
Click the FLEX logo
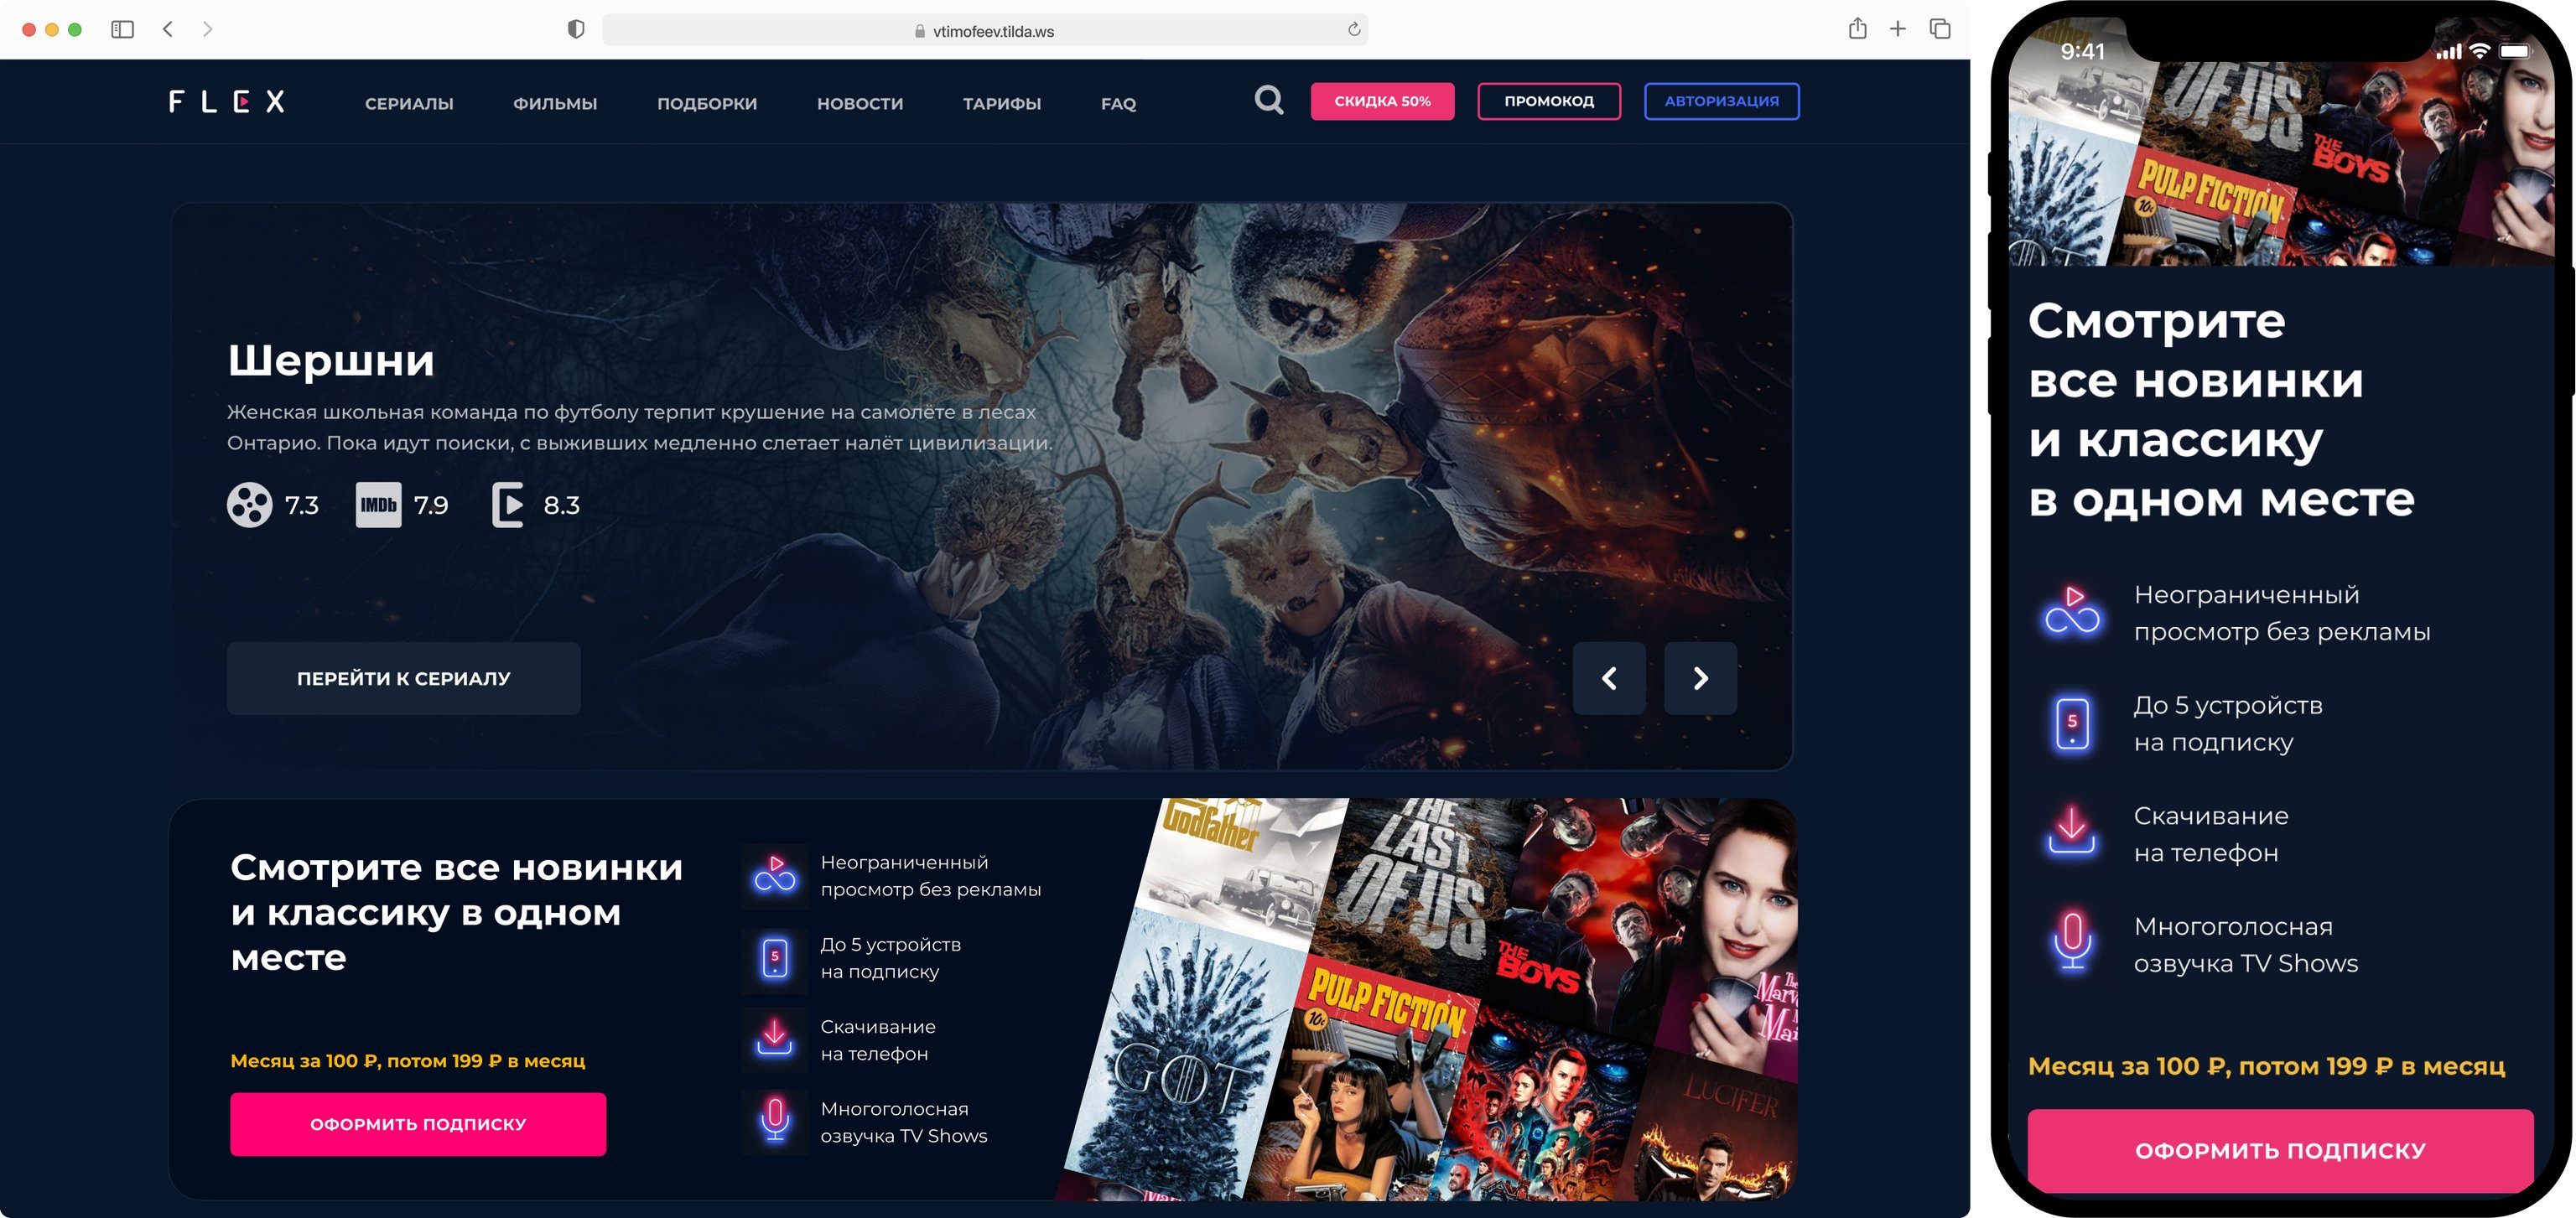pos(227,102)
